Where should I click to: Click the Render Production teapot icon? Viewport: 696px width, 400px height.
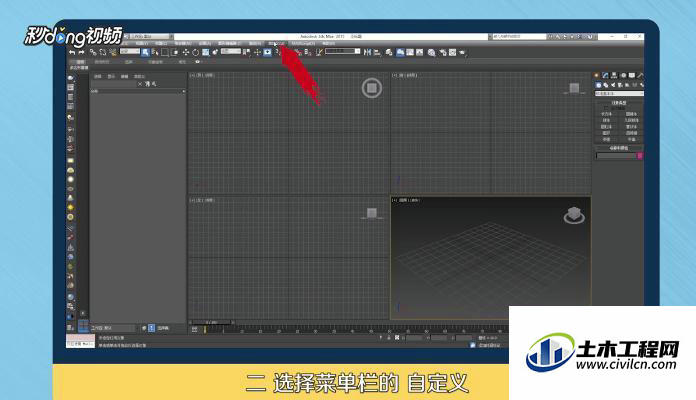462,52
